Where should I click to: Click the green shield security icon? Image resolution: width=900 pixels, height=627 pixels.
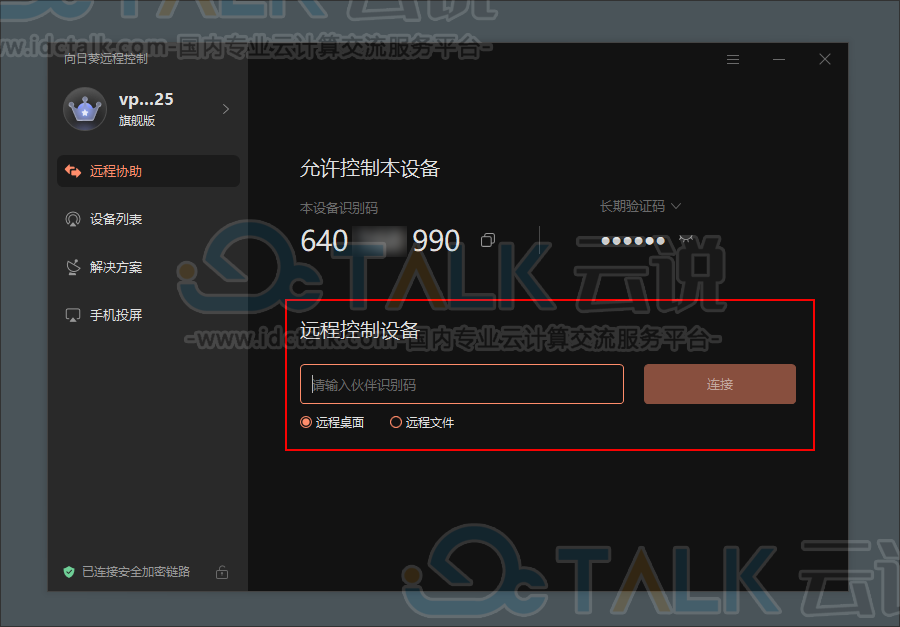(x=69, y=572)
